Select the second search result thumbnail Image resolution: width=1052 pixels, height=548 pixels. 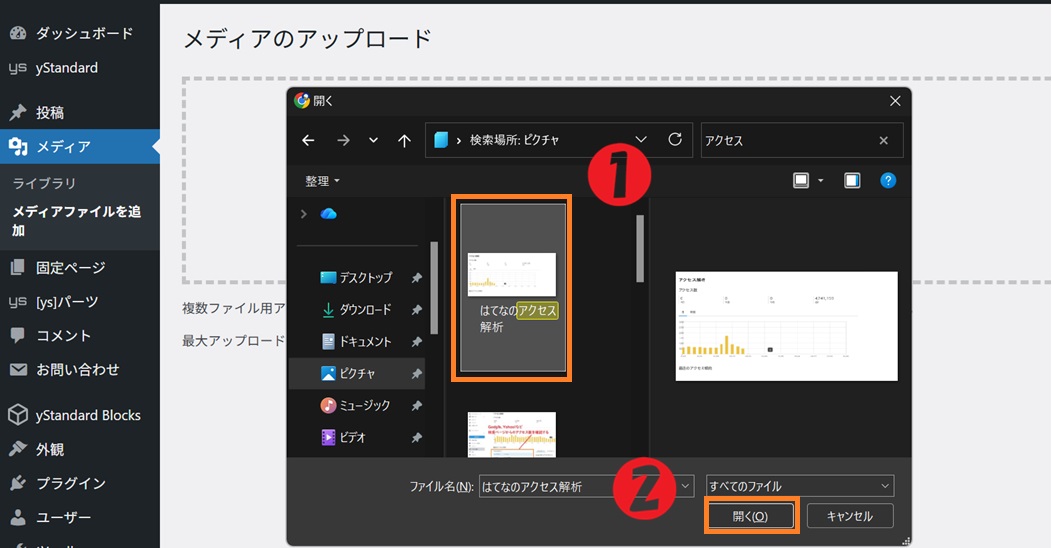point(512,435)
